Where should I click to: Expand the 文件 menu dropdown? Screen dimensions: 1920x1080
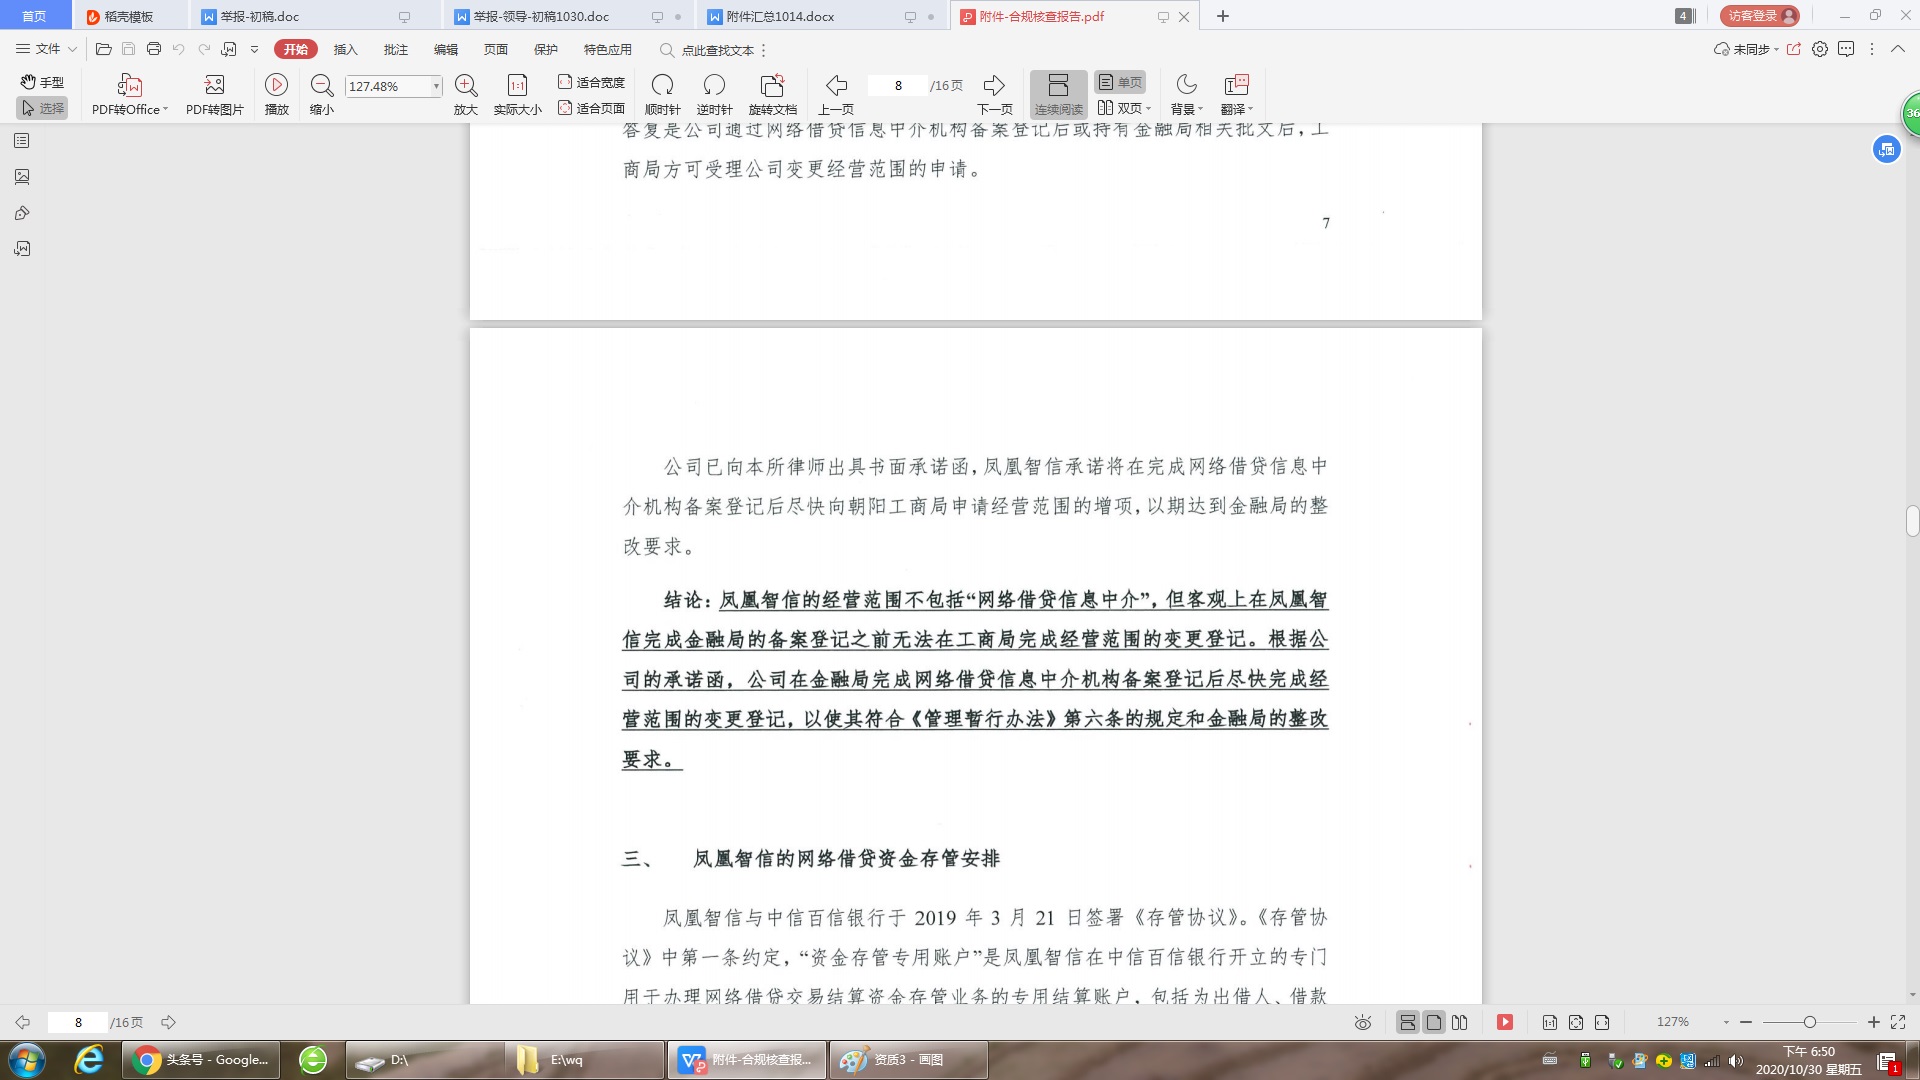tap(46, 49)
